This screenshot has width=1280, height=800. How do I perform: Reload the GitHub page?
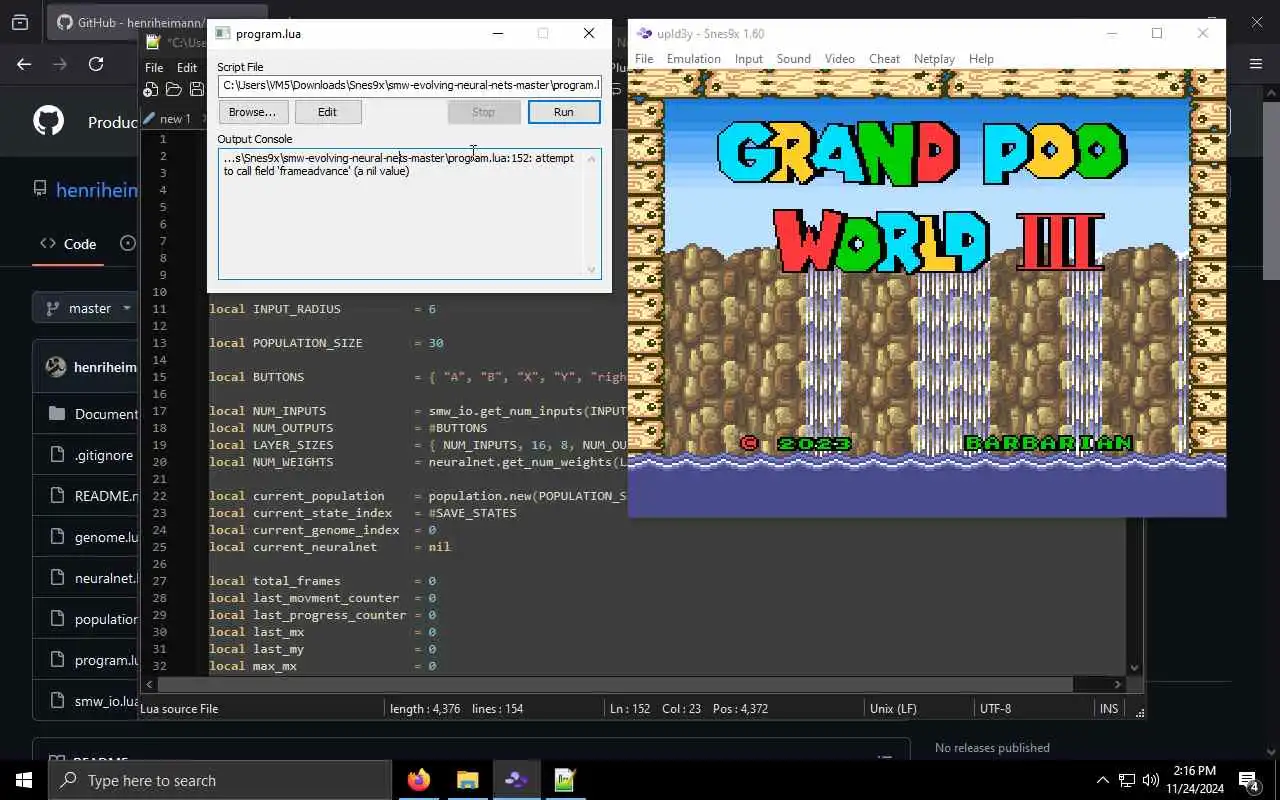coord(96,64)
